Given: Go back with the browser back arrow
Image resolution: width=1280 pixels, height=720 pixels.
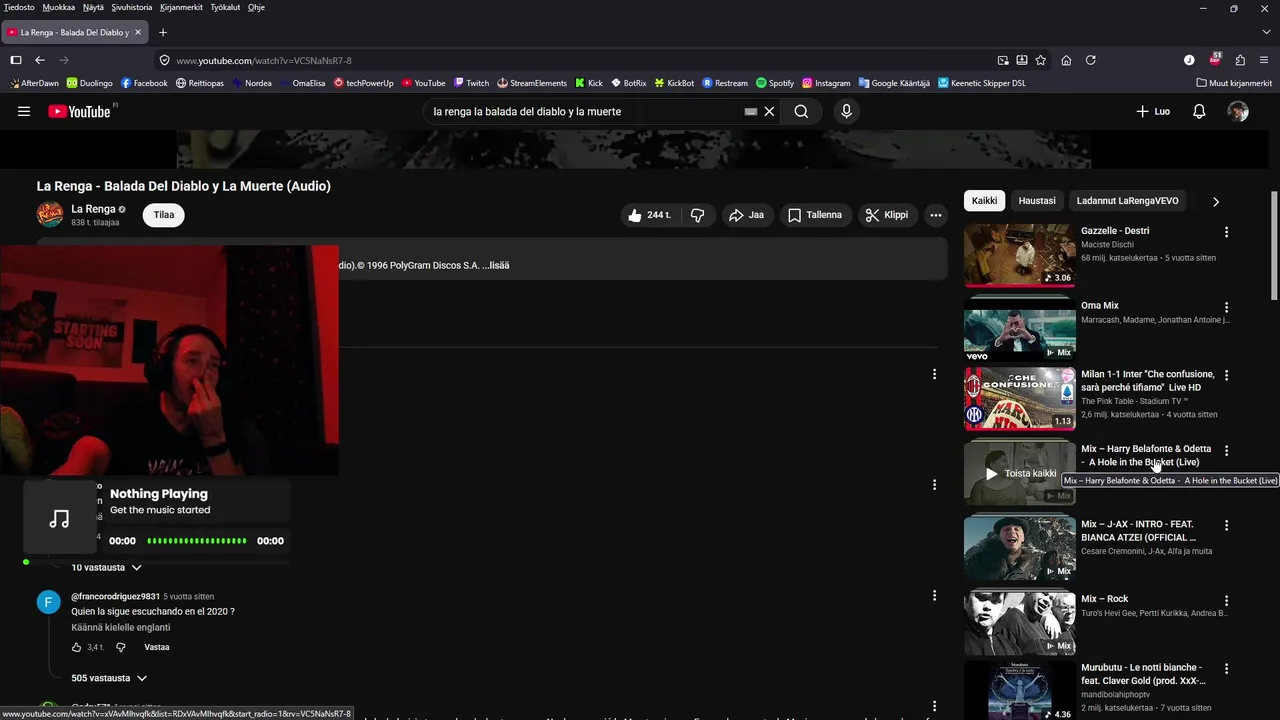Looking at the screenshot, I should [x=40, y=60].
